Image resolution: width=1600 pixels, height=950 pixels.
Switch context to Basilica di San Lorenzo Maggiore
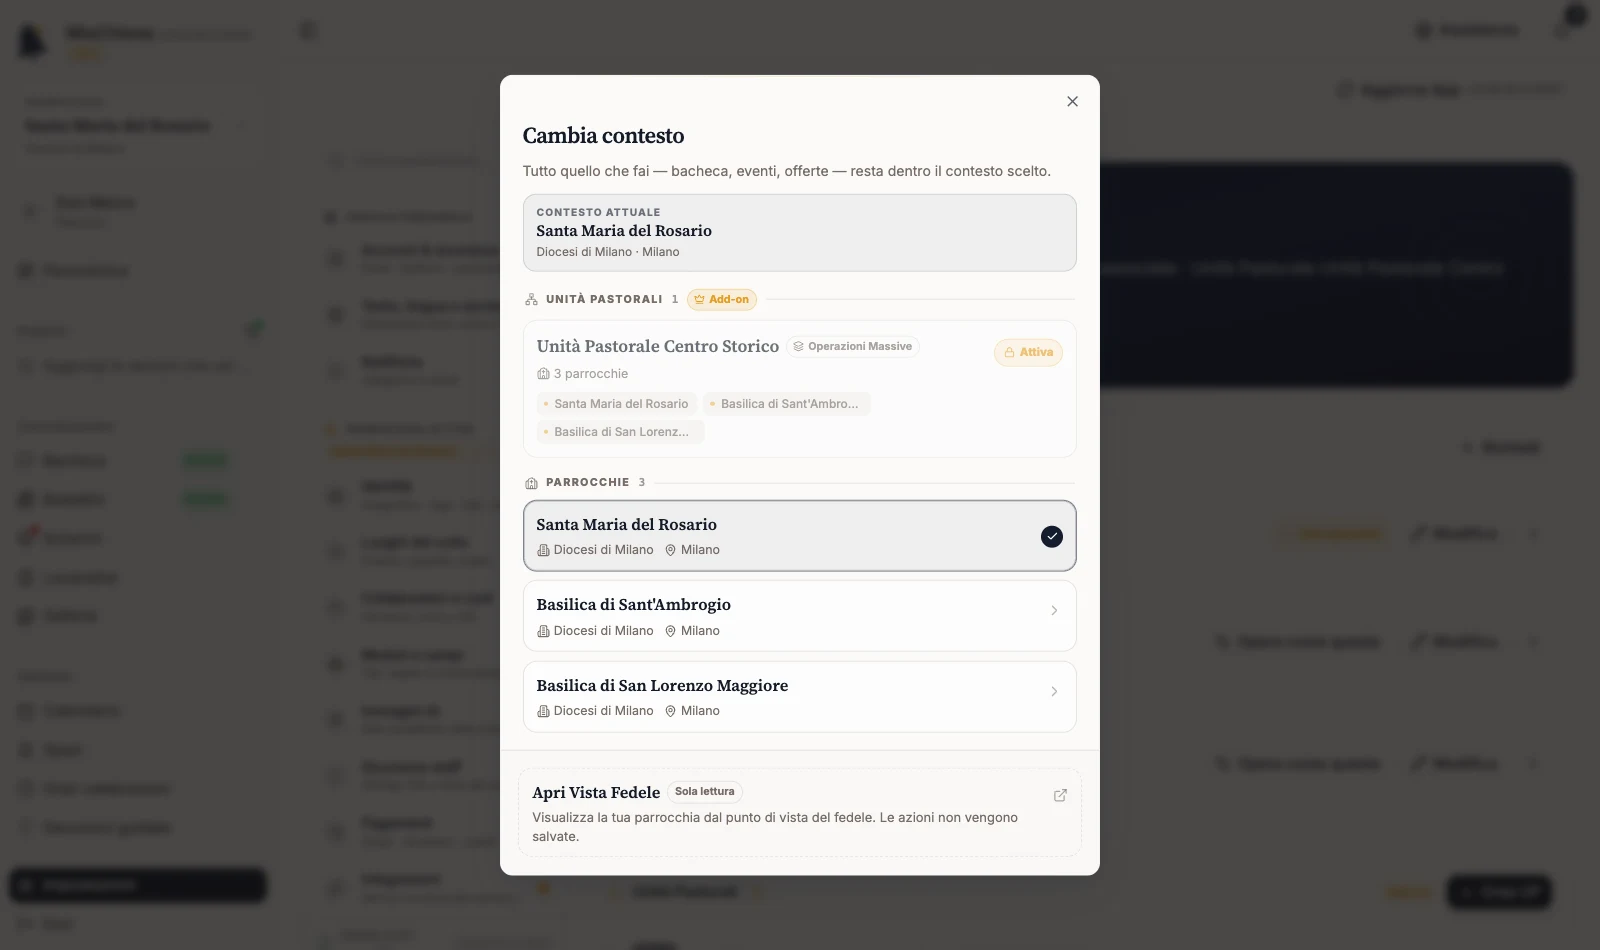800,697
